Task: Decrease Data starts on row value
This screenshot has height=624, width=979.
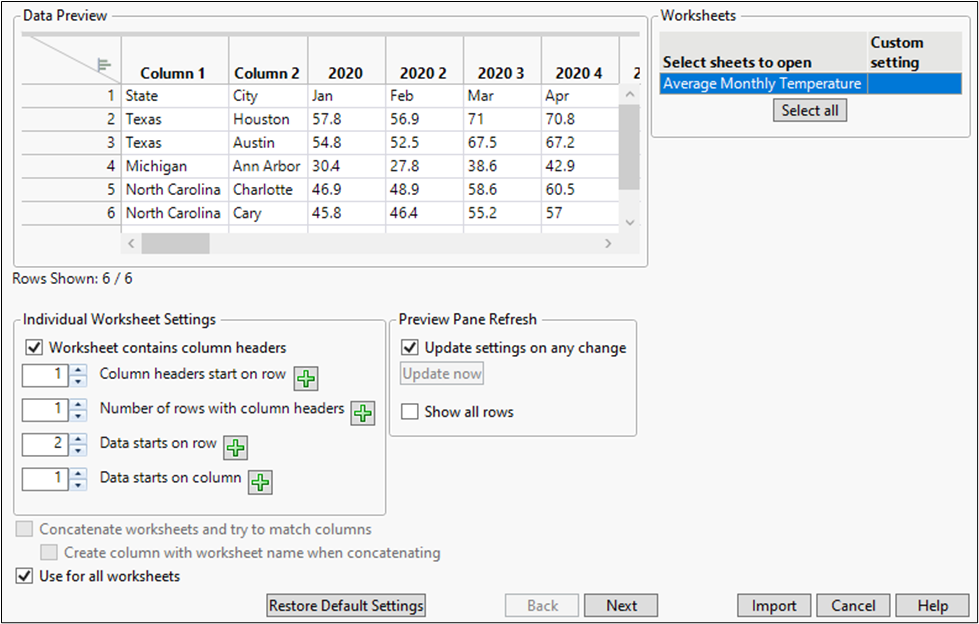Action: click(x=78, y=450)
